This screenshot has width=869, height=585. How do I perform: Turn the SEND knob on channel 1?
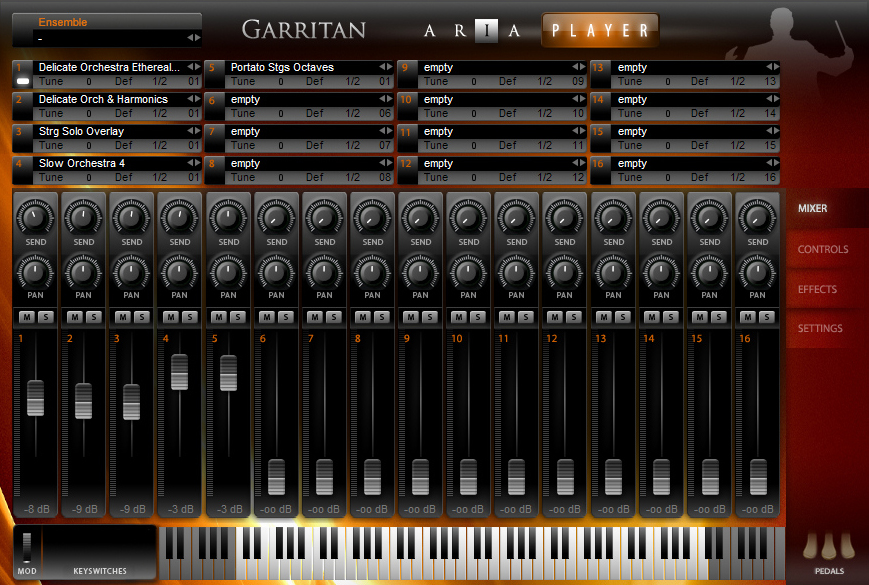[x=35, y=217]
